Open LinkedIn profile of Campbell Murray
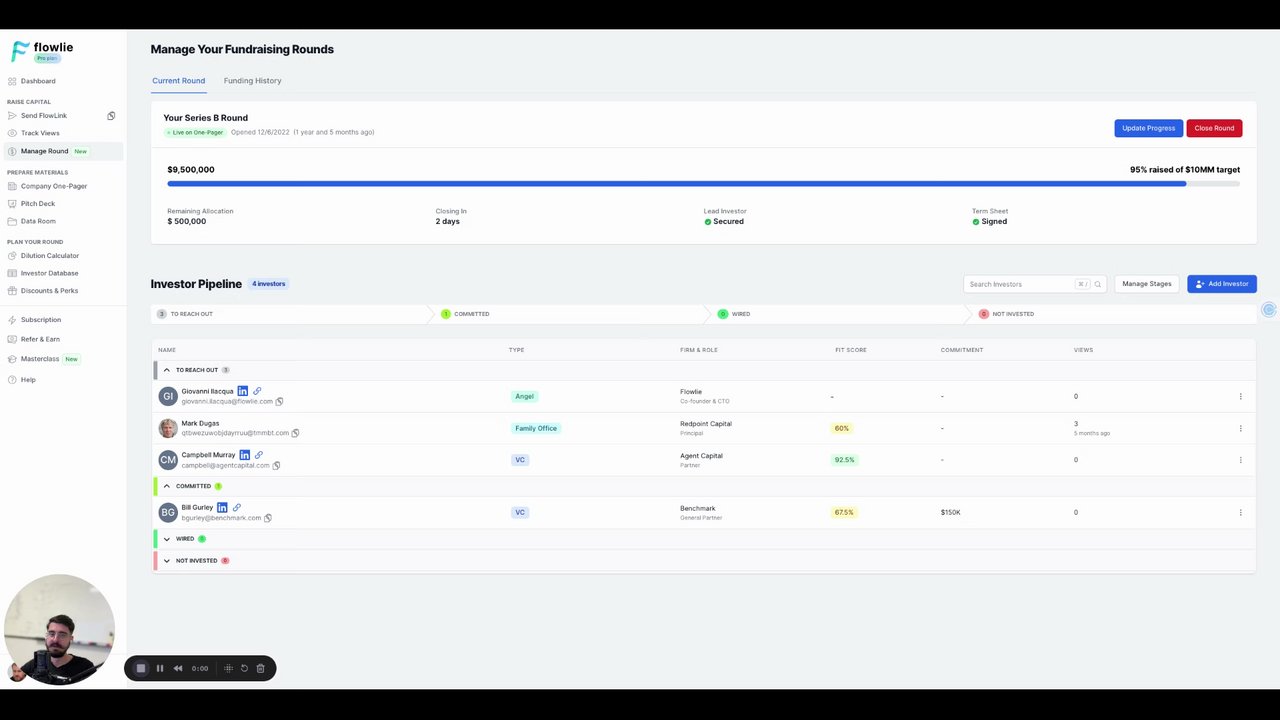Image resolution: width=1280 pixels, height=720 pixels. point(244,455)
